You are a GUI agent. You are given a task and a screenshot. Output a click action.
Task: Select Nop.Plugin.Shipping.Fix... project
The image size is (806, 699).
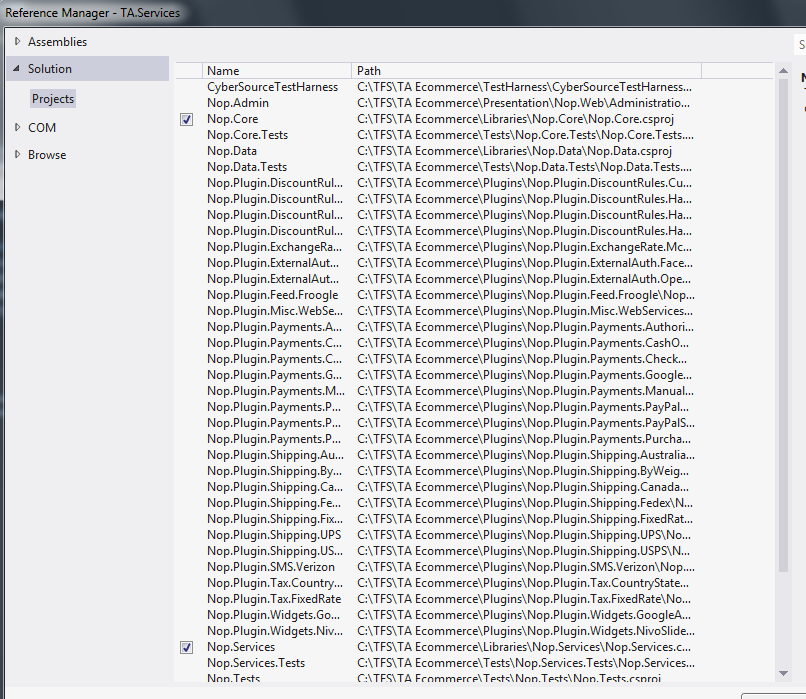tap(275, 519)
